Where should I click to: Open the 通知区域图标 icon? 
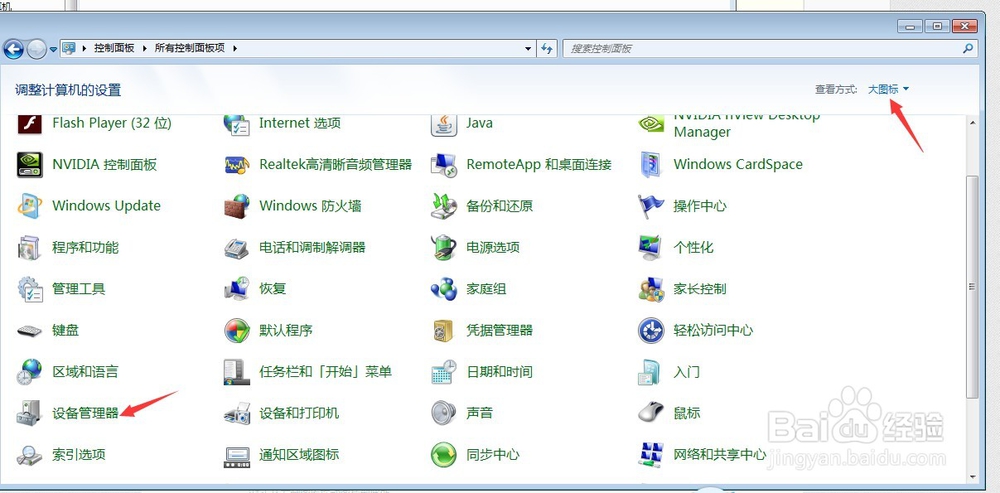click(x=237, y=455)
